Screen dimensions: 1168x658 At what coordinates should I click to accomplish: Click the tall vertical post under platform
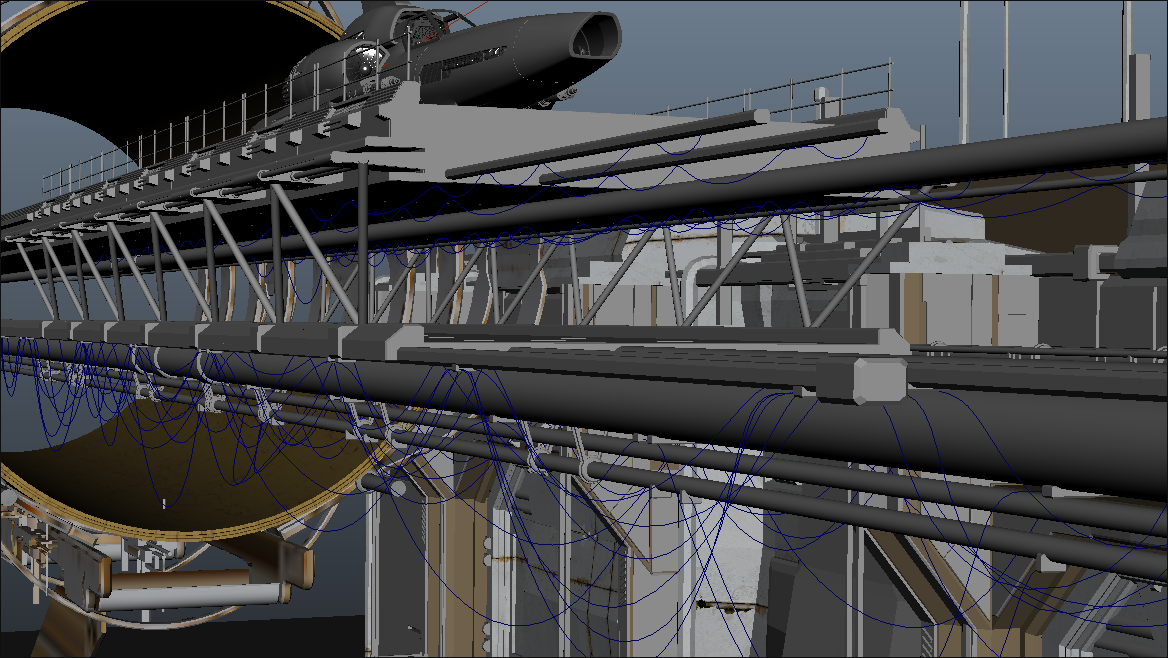coord(363,244)
